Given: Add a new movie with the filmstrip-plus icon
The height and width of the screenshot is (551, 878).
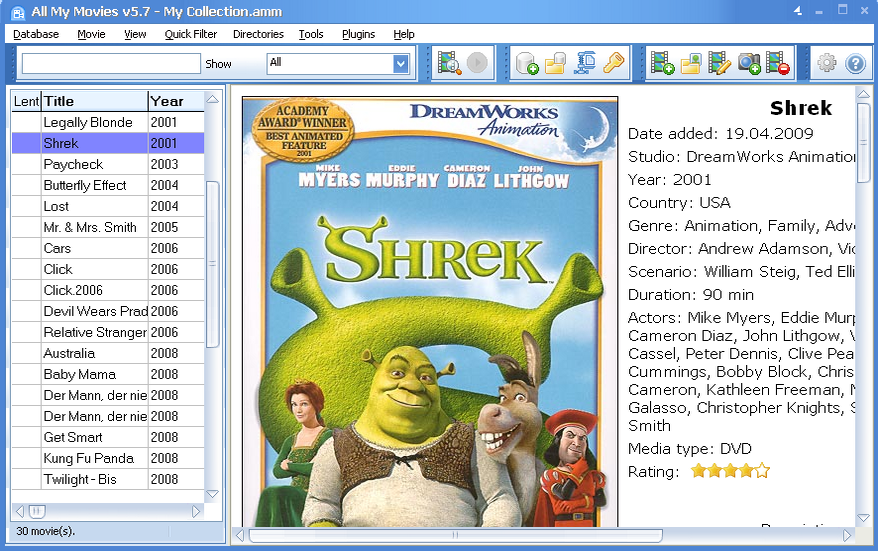Looking at the screenshot, I should 662,63.
